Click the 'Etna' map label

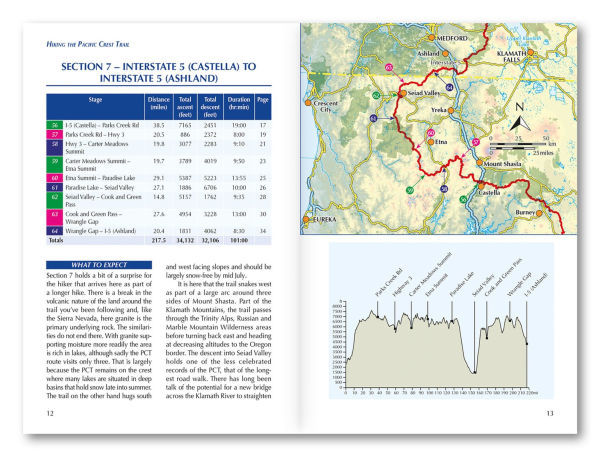(x=441, y=142)
